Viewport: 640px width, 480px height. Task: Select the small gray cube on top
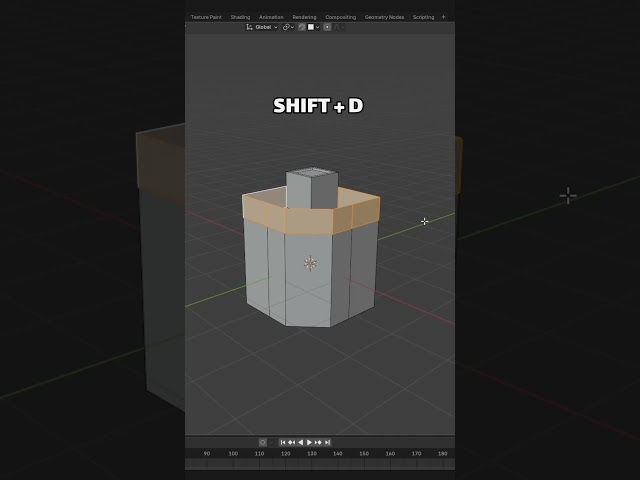click(x=312, y=189)
